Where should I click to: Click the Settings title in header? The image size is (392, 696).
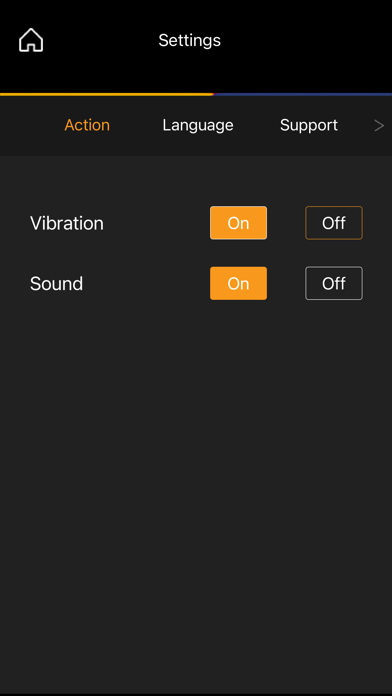190,40
